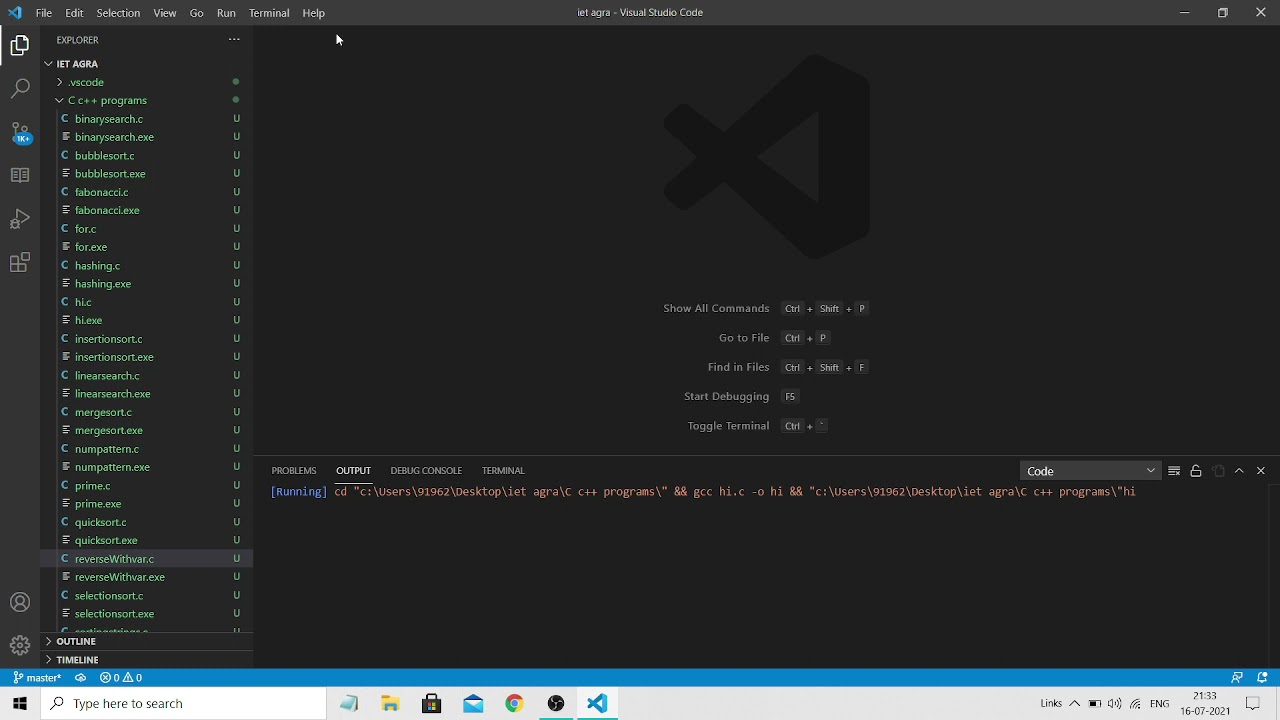Open errors and warnings count in status bar
Viewport: 1280px width, 720px height.
(x=121, y=678)
